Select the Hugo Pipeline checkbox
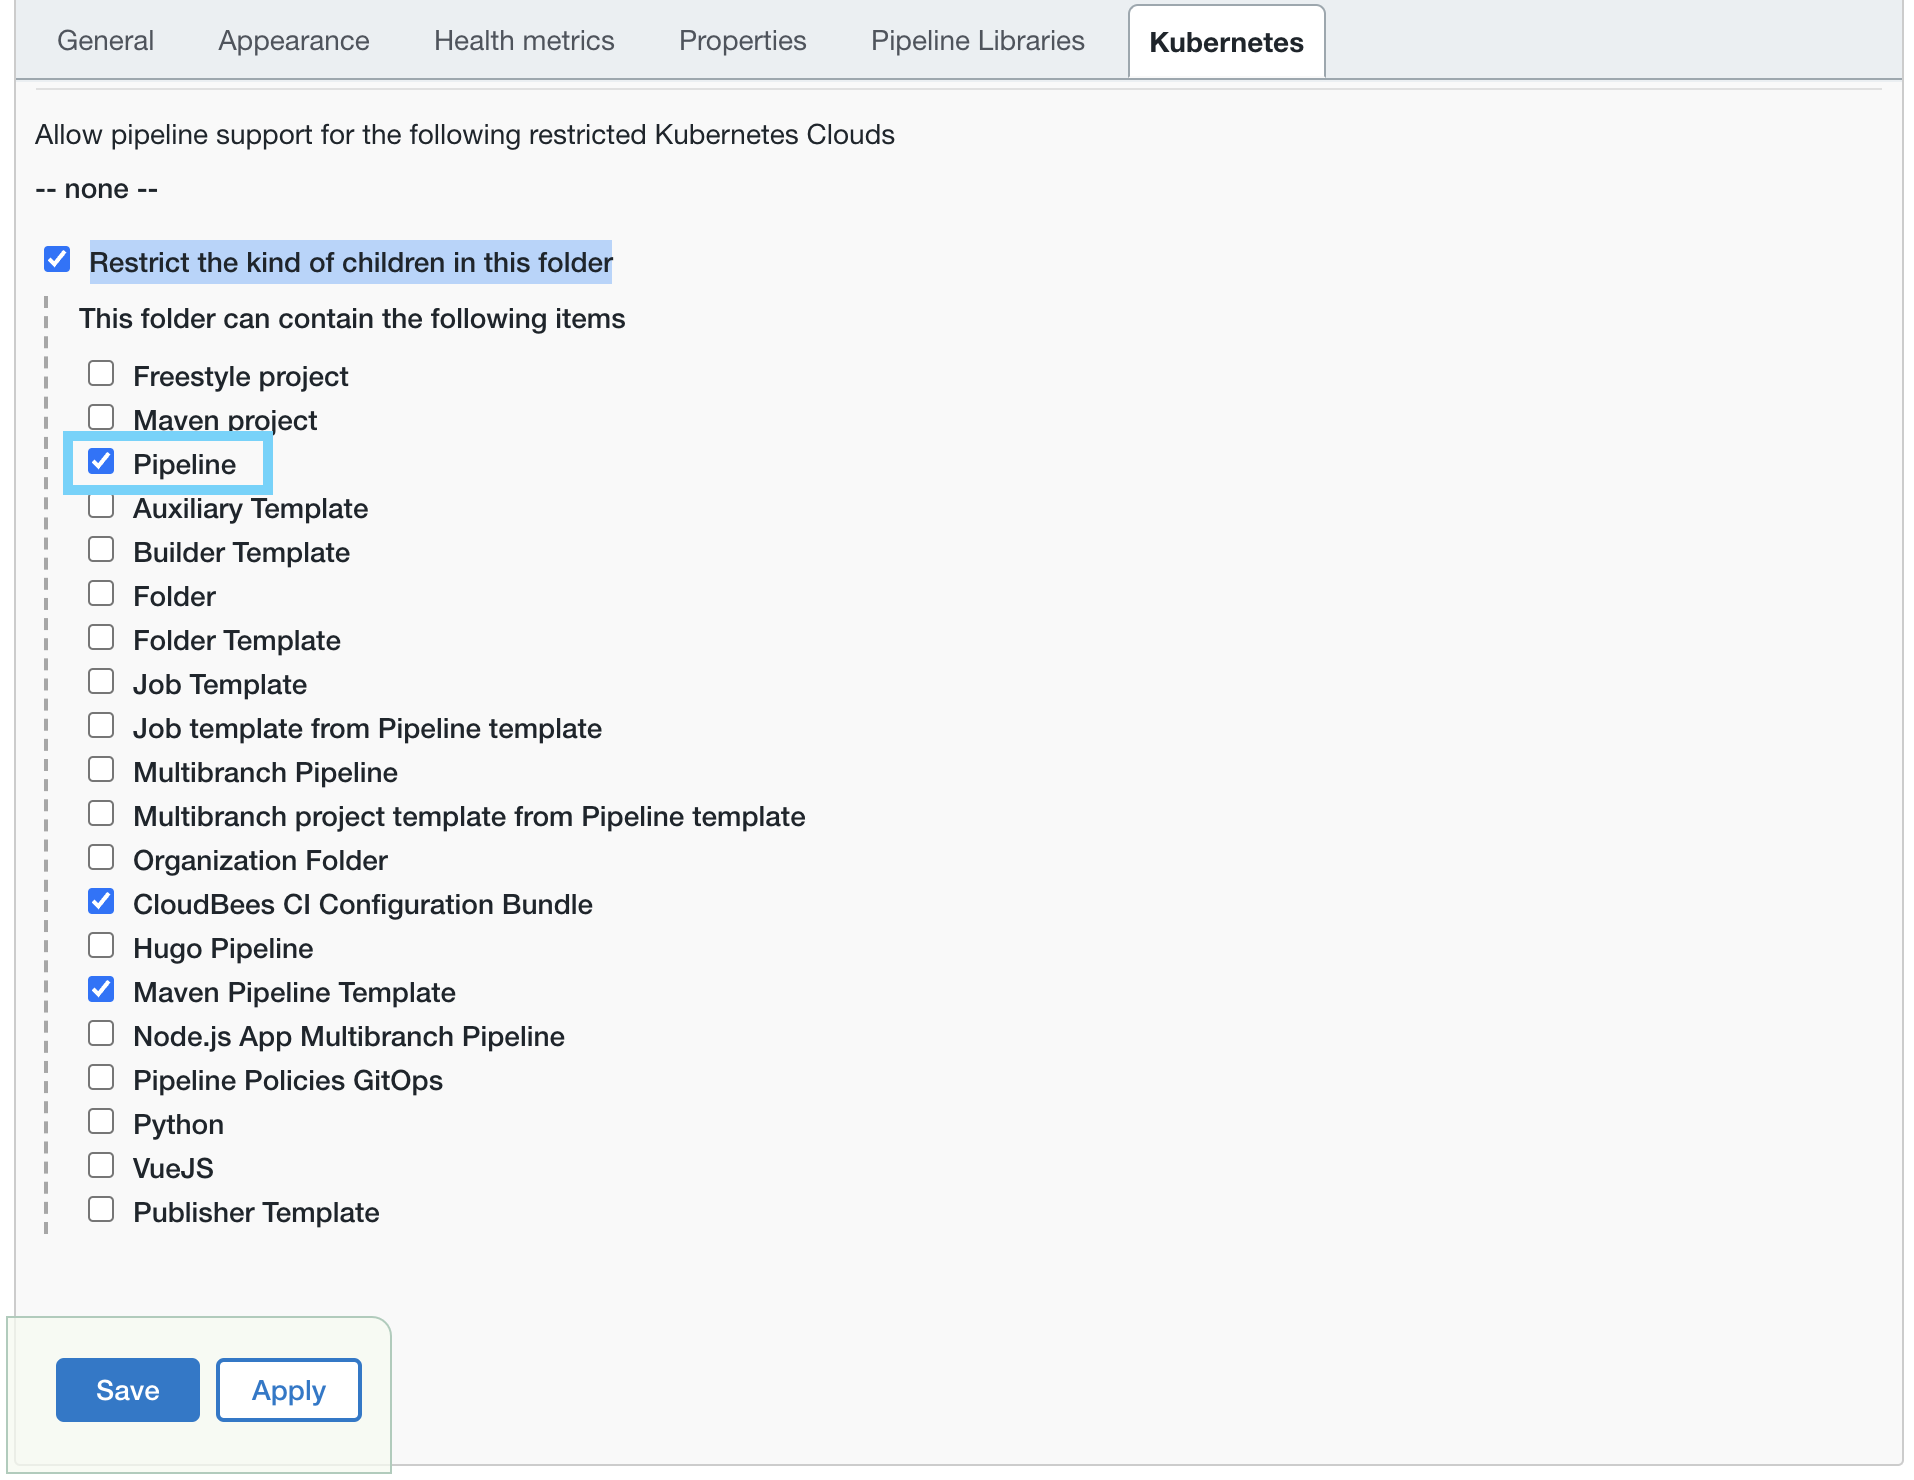 [x=101, y=946]
